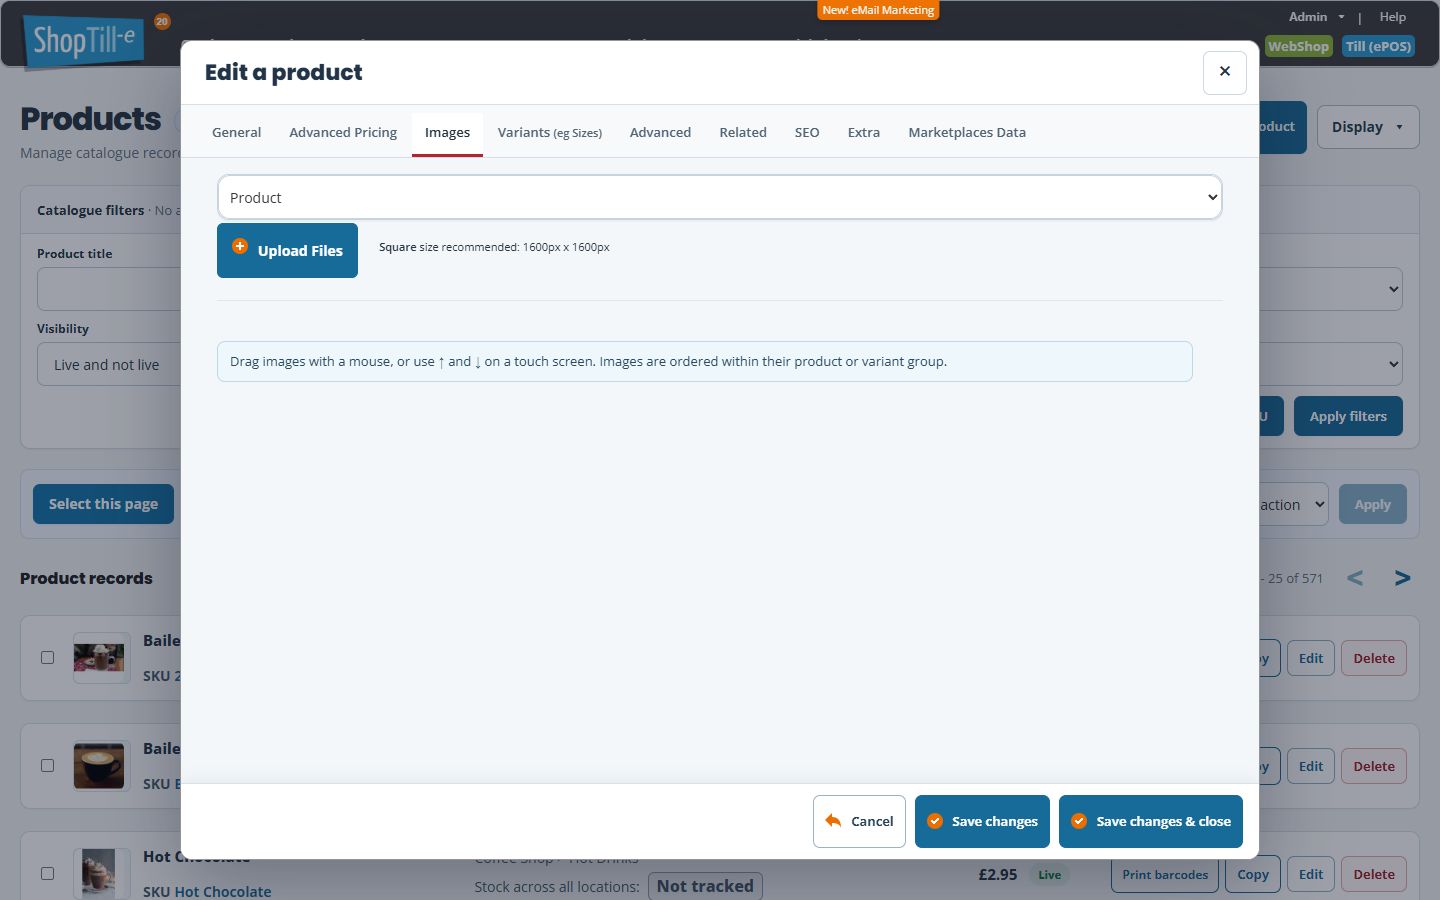The height and width of the screenshot is (900, 1440).
Task: Click the checkmark icon on Save changes
Action: click(935, 821)
